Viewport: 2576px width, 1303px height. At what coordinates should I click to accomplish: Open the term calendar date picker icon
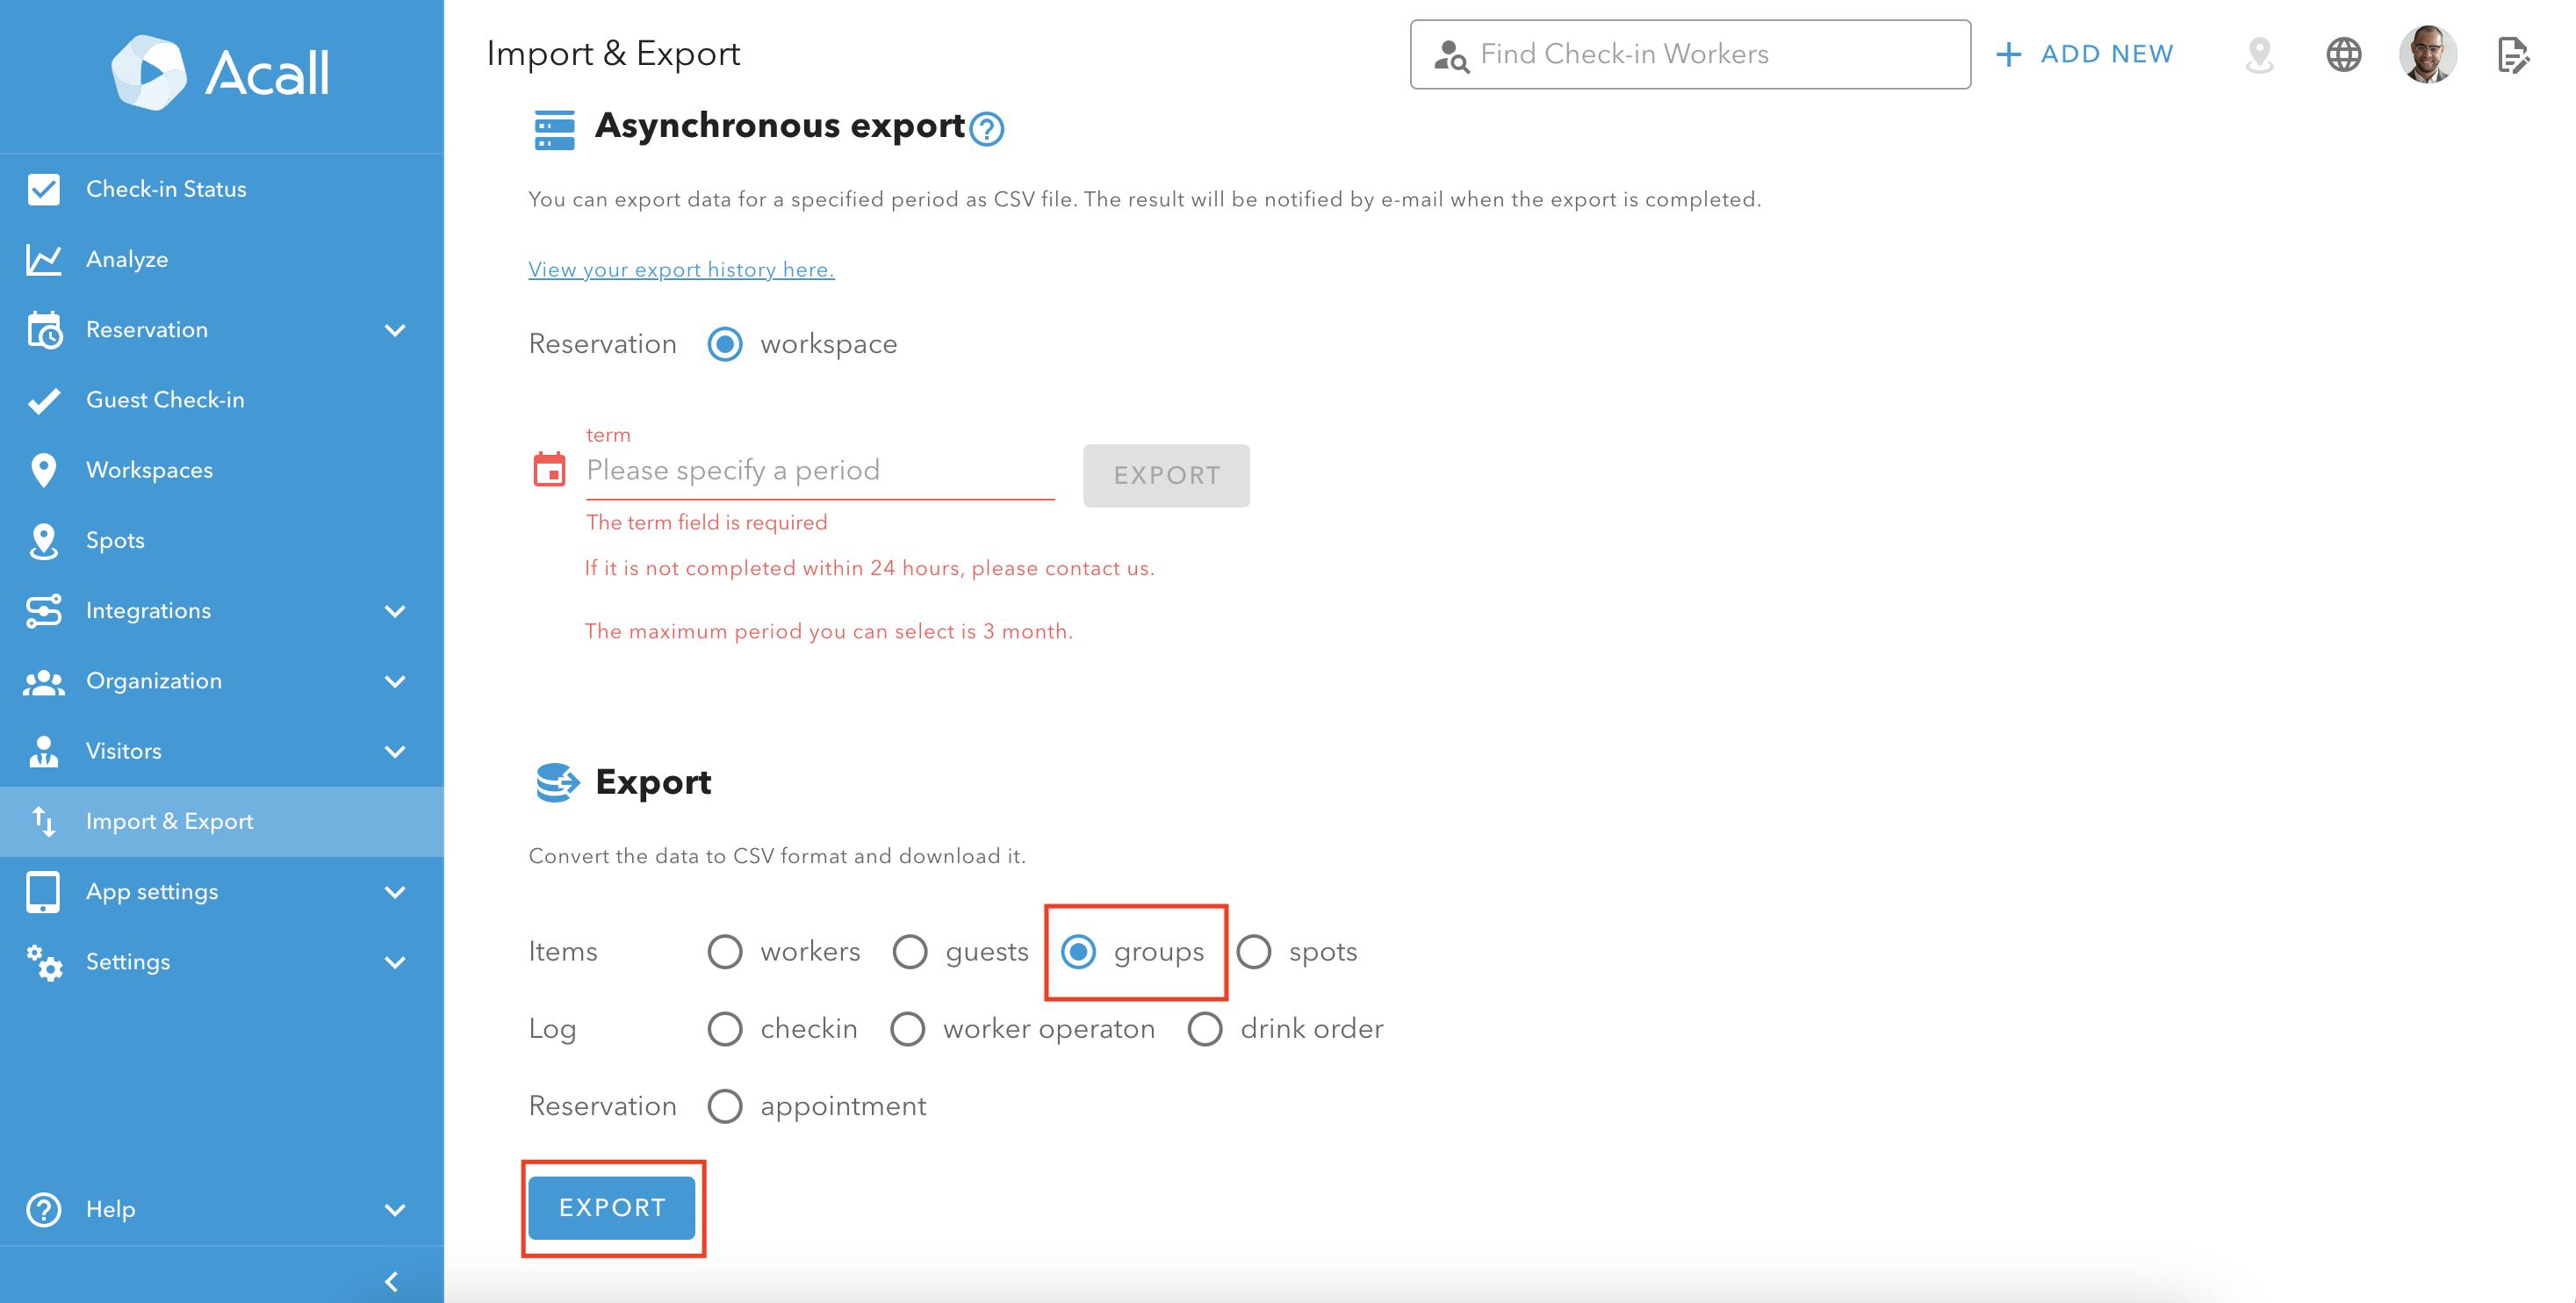pyautogui.click(x=549, y=469)
